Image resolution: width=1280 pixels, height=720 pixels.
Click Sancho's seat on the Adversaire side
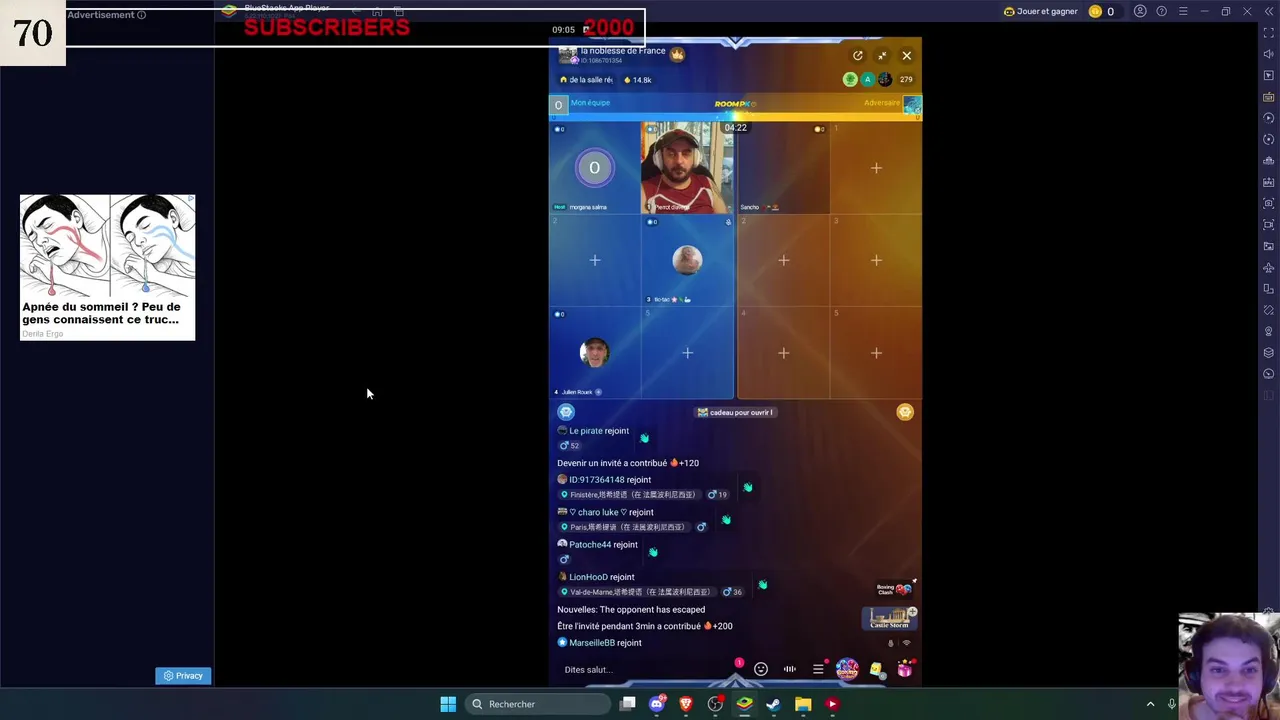(784, 168)
